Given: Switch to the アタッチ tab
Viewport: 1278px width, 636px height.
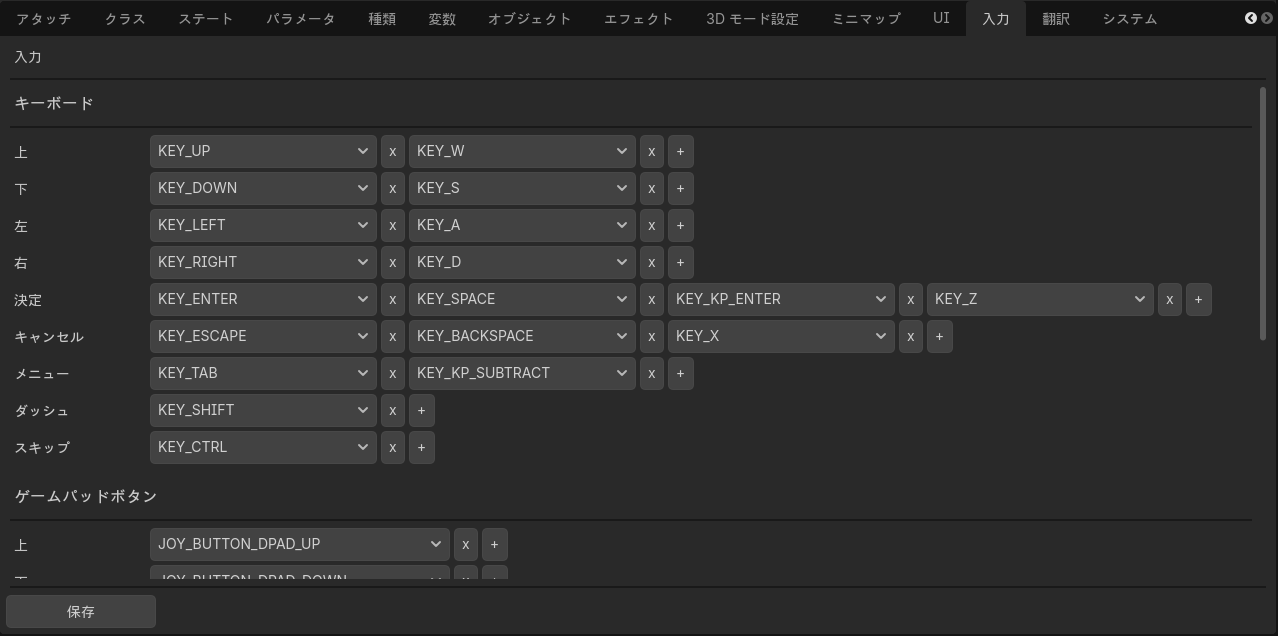Looking at the screenshot, I should [x=43, y=19].
